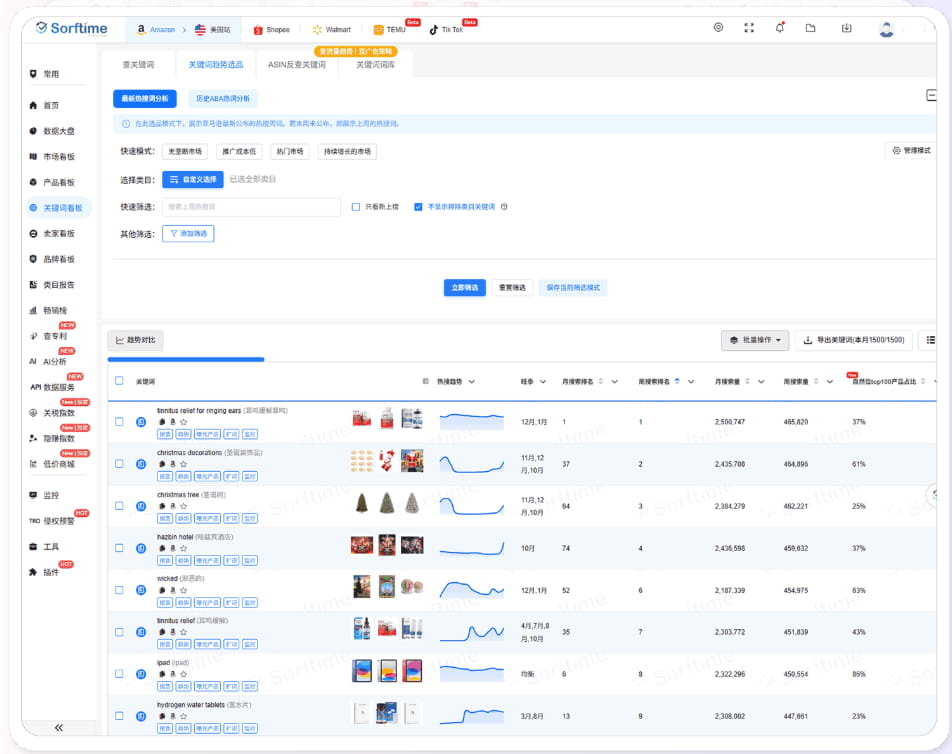Check the christmas tree row checkbox
Viewport: 952px width, 754px height.
[119, 506]
